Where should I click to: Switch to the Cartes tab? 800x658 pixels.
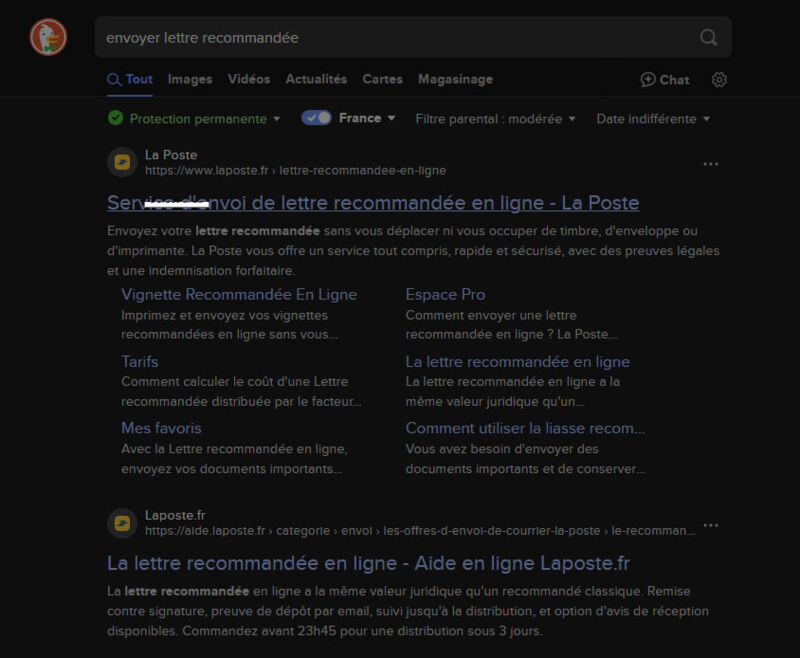pyautogui.click(x=383, y=79)
